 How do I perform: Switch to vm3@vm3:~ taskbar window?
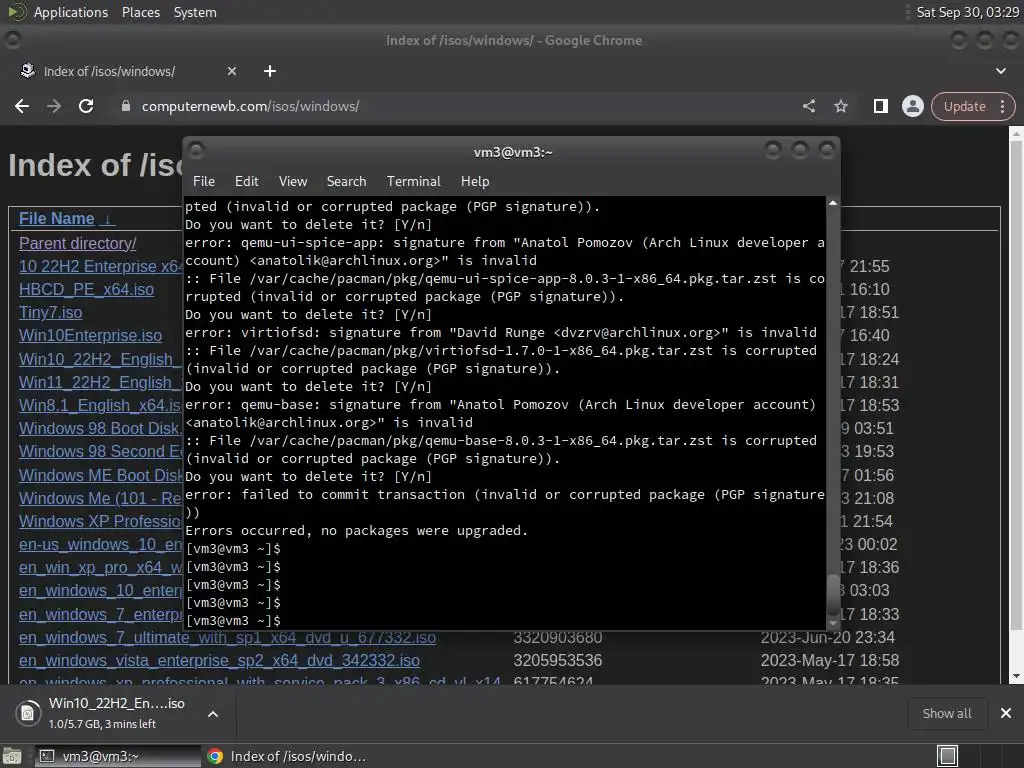[118, 756]
